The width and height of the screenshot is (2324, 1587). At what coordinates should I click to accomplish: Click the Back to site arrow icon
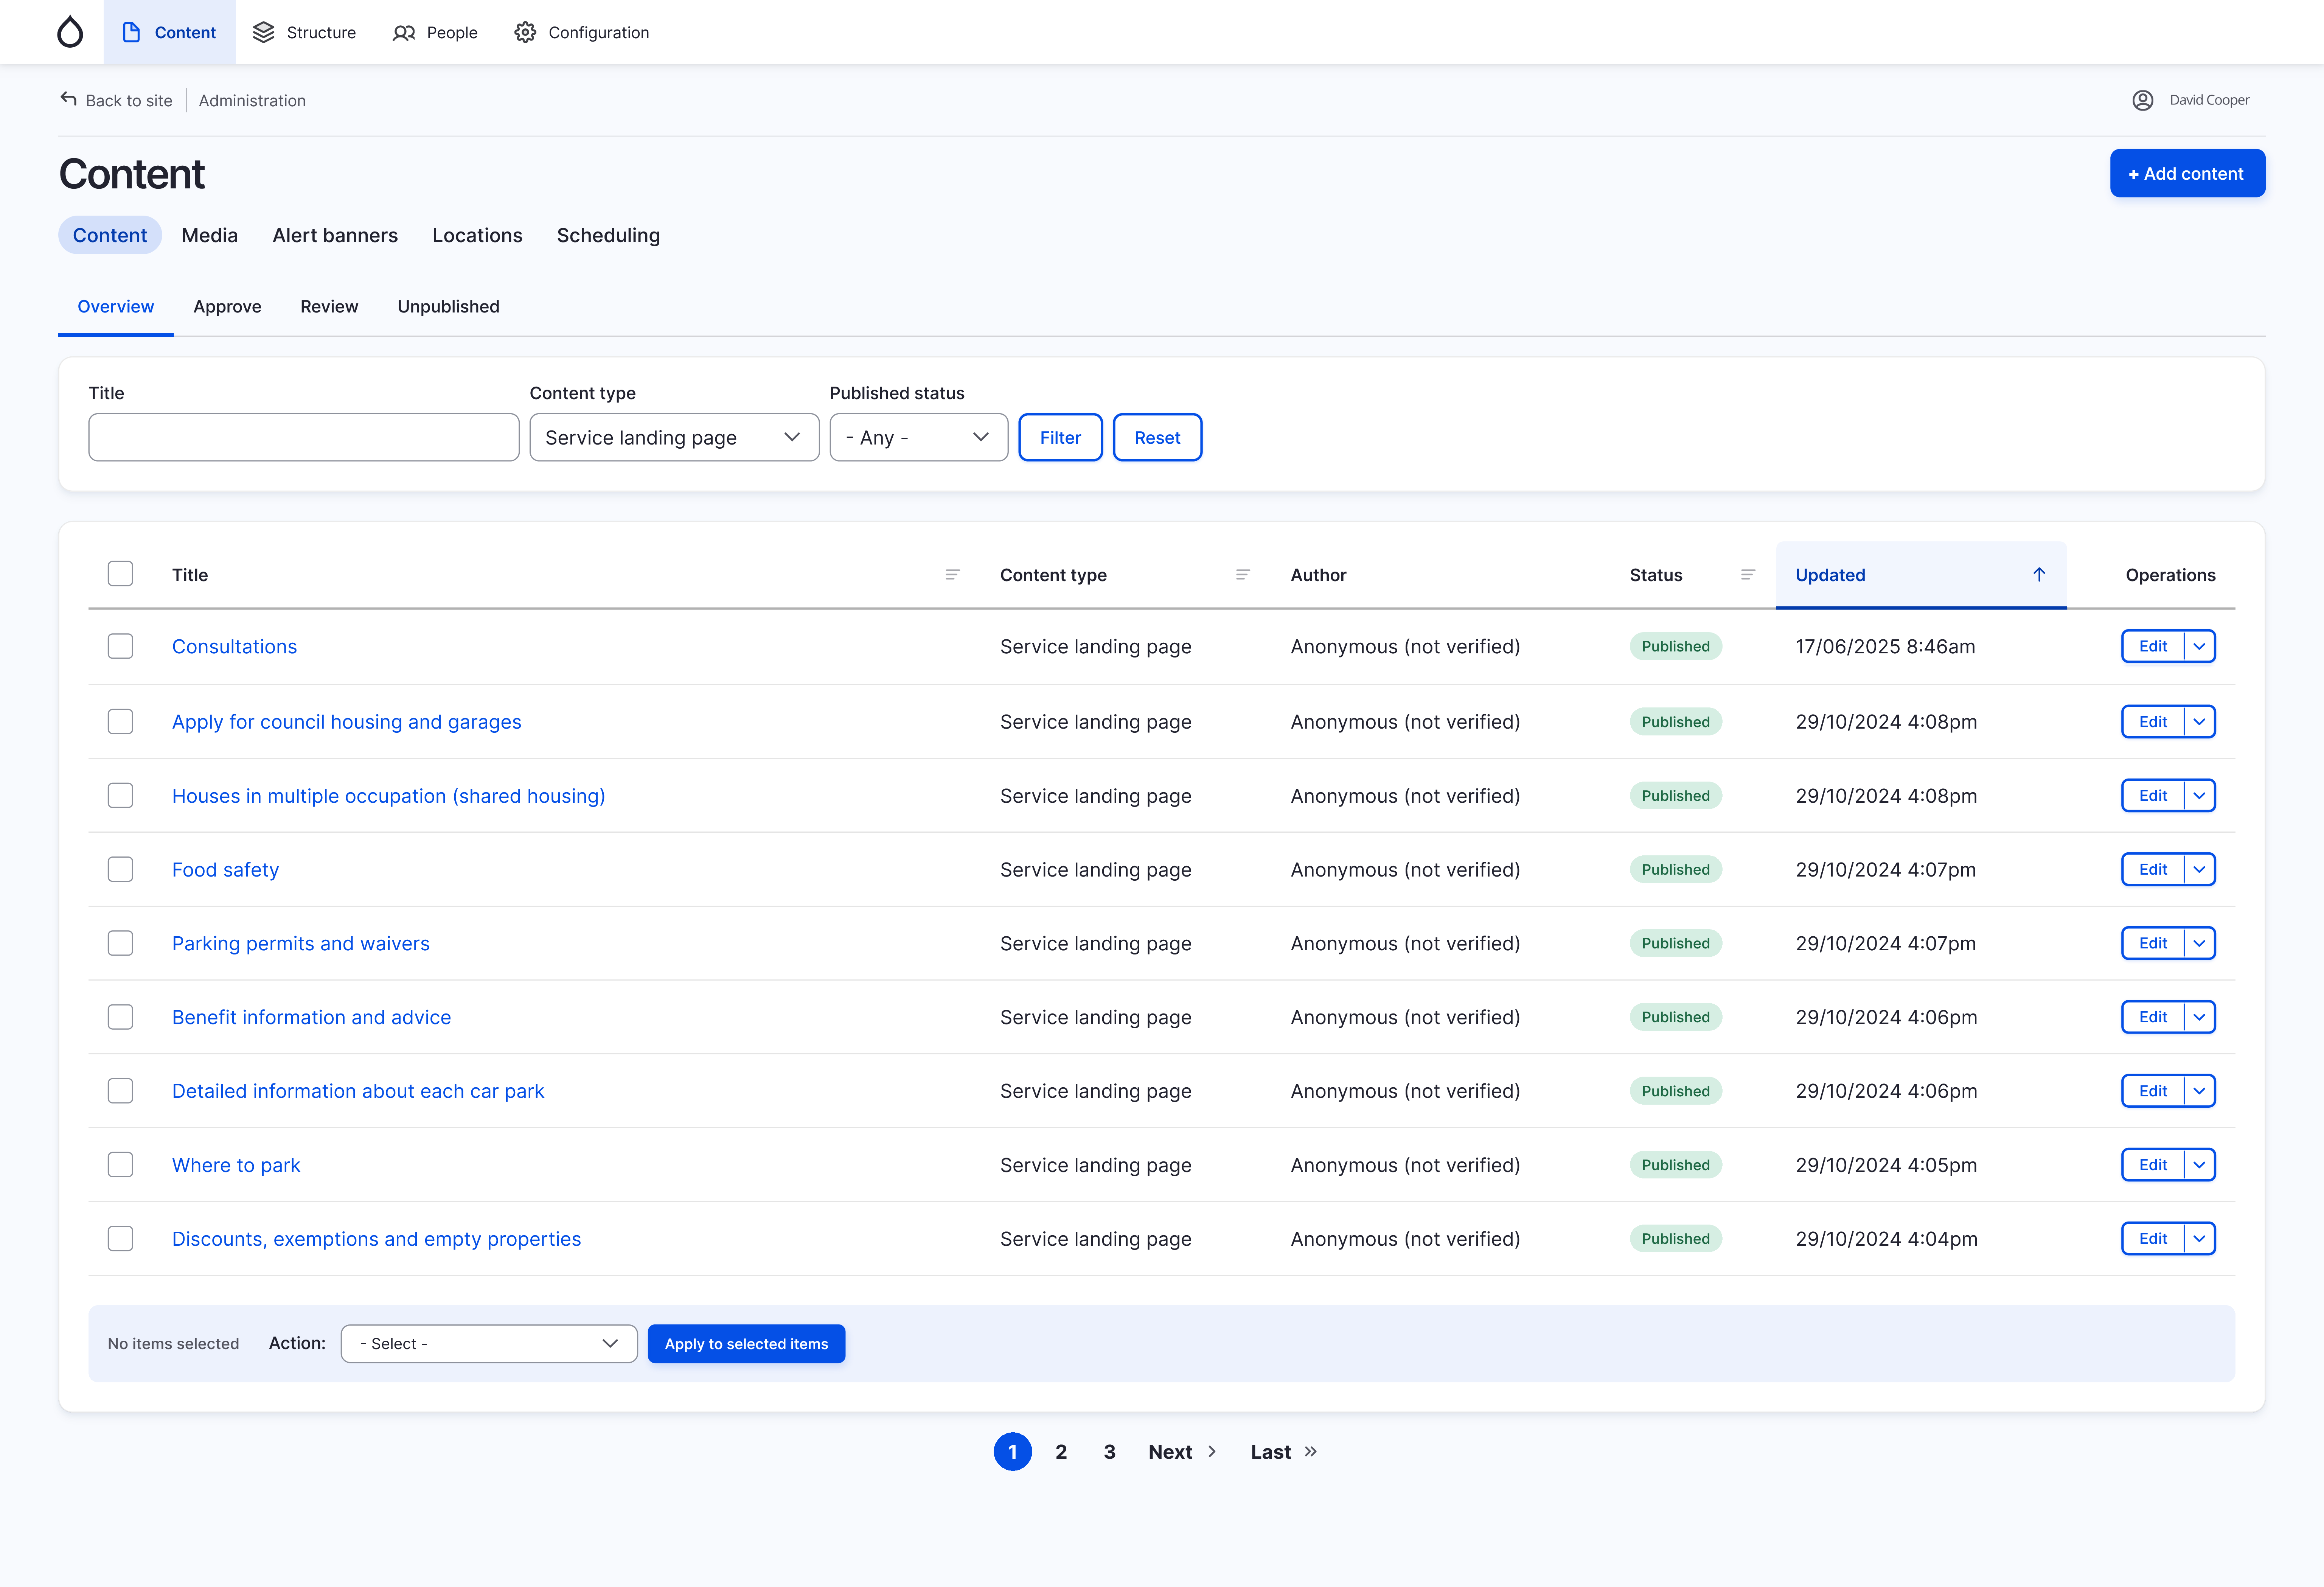pyautogui.click(x=68, y=99)
